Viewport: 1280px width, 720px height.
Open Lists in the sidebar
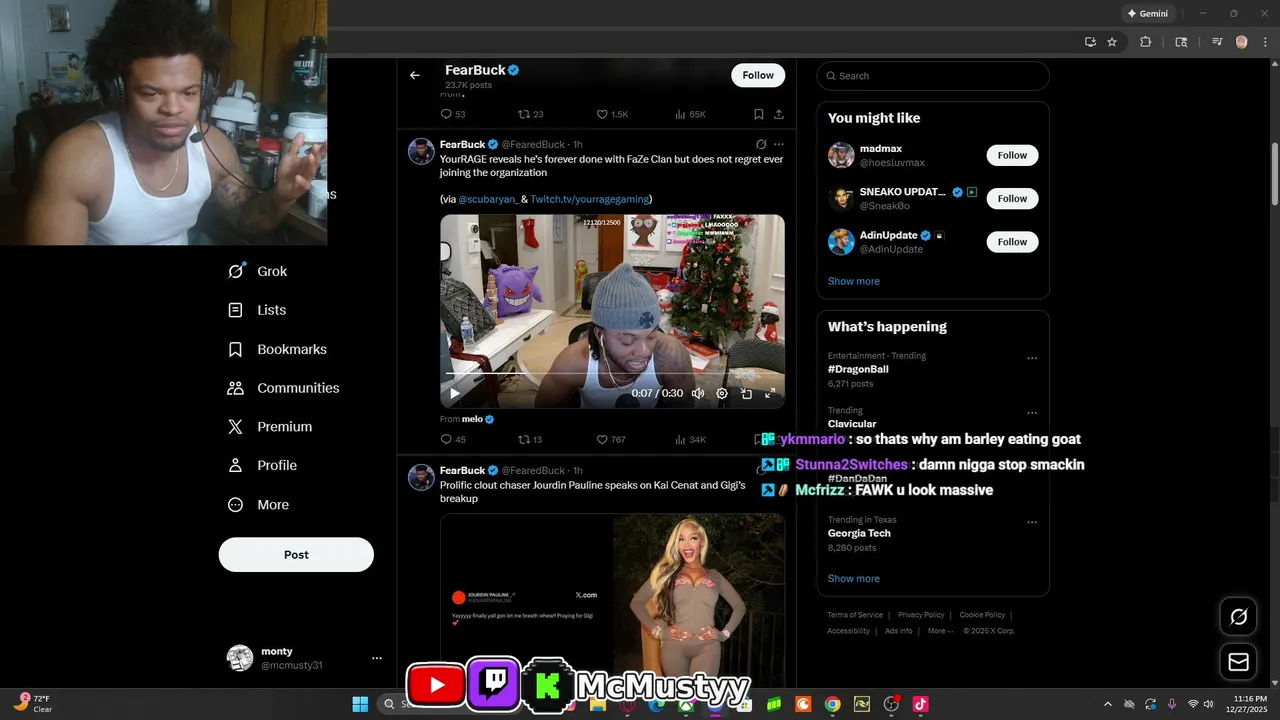(257, 310)
